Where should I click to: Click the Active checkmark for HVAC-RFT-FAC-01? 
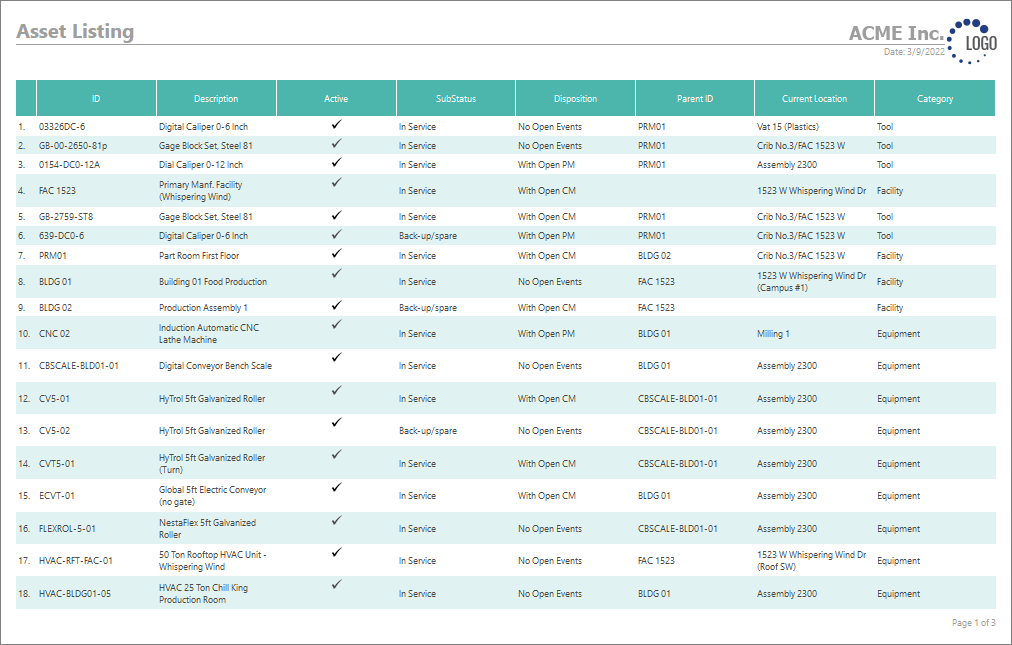pos(336,552)
